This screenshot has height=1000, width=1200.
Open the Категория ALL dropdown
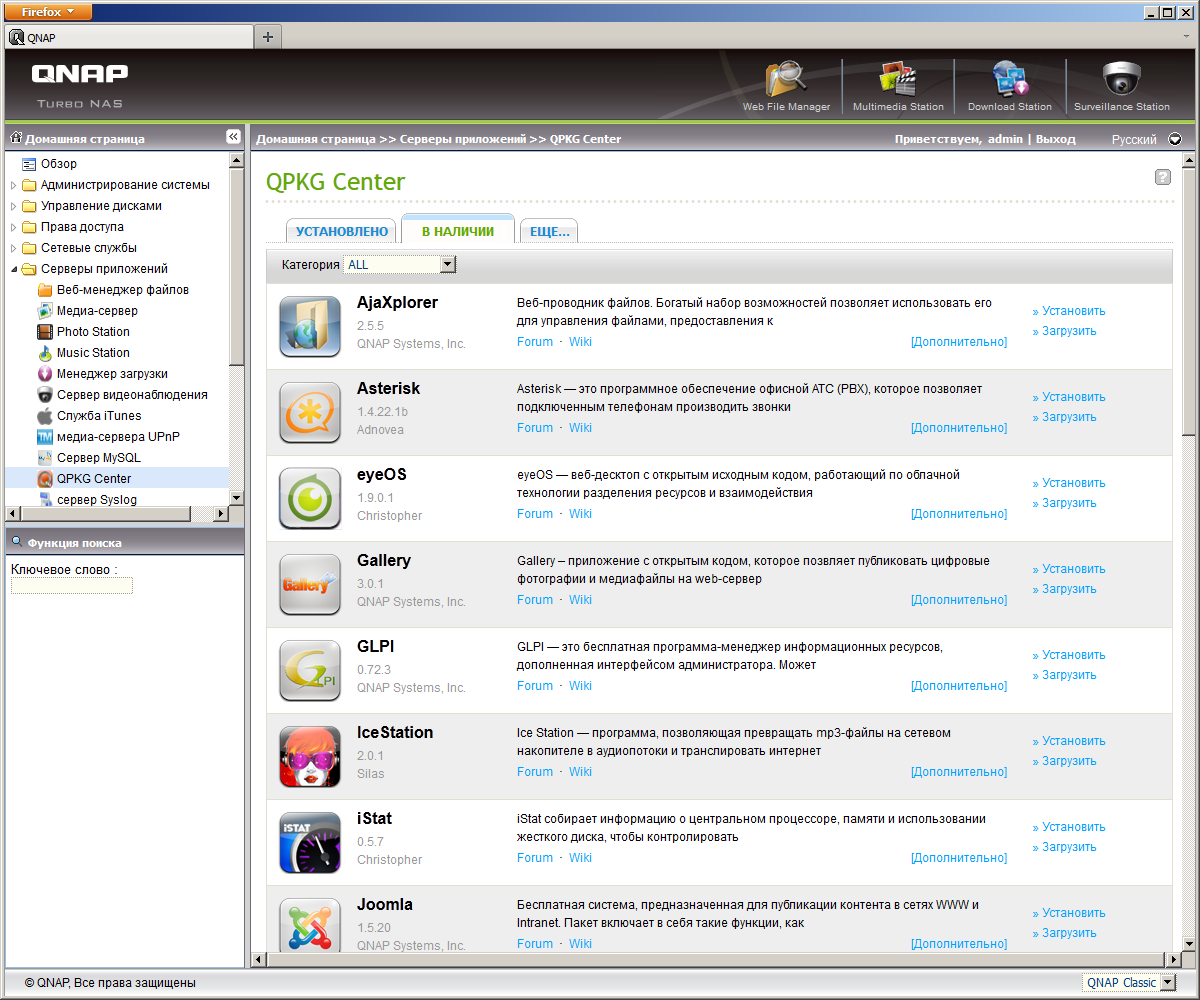click(400, 265)
